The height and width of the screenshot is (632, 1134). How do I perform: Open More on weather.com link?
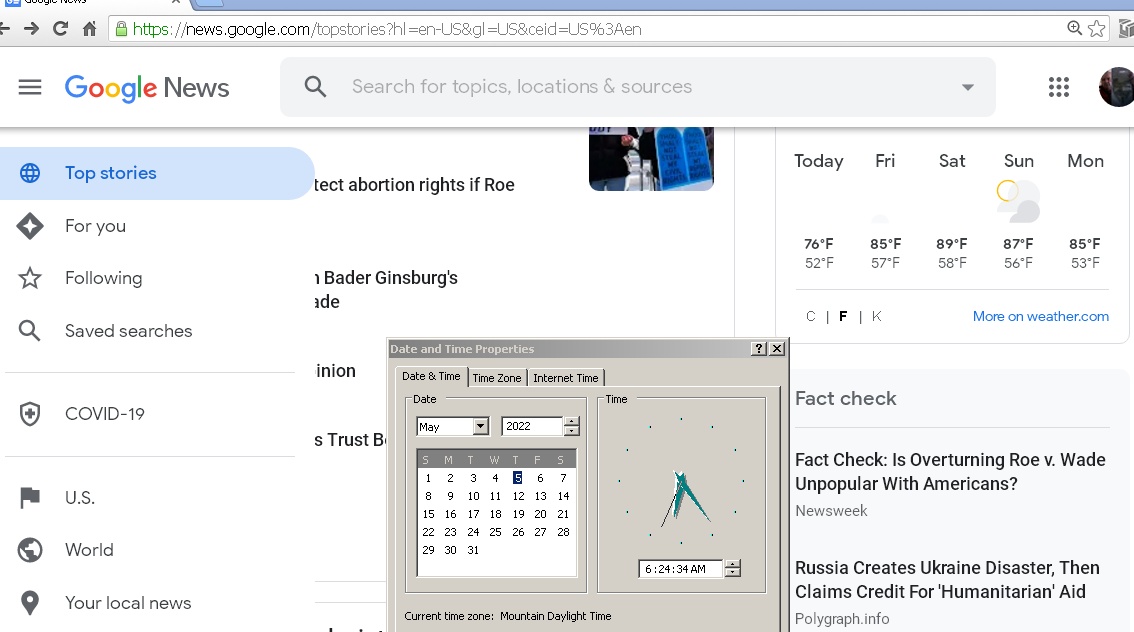tap(1041, 316)
